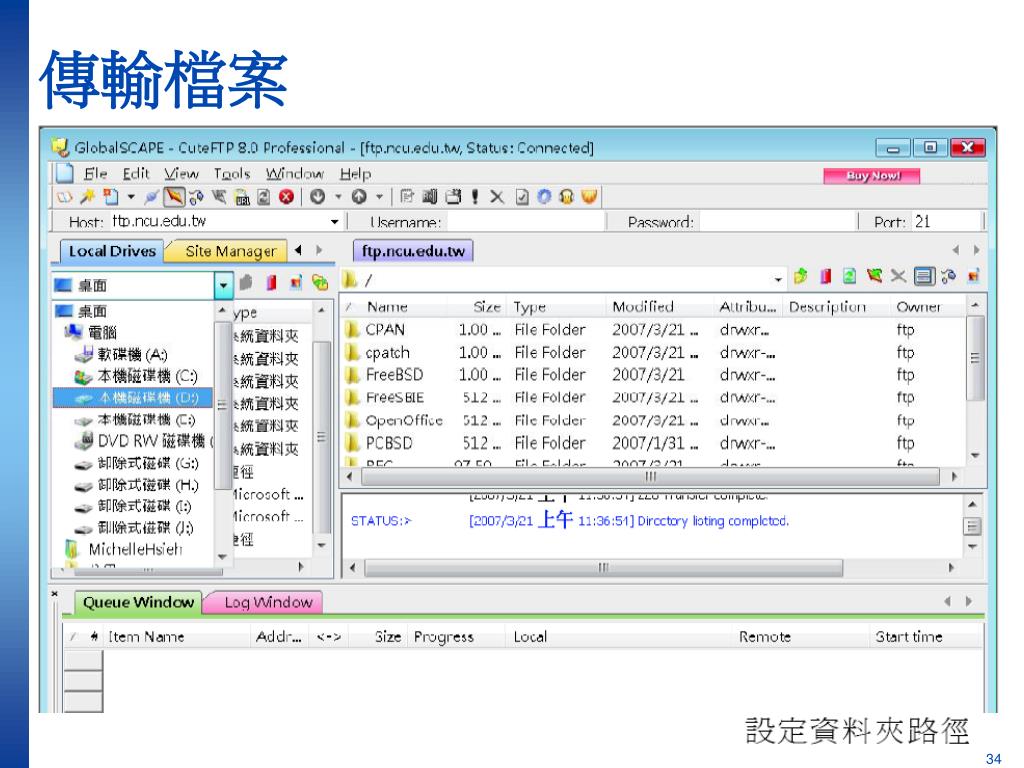
Task: Open dropdown arrow beside Download icon
Action: tap(338, 197)
